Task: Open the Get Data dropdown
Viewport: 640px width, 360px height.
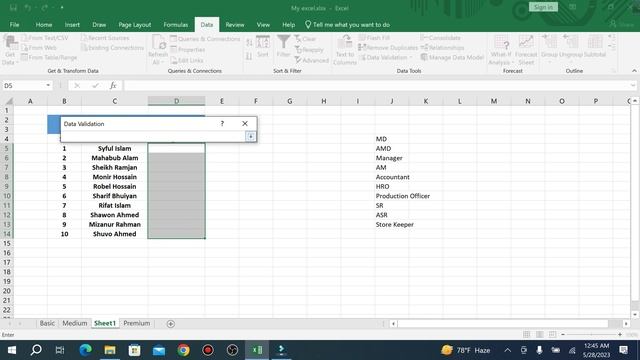Action: (x=10, y=50)
